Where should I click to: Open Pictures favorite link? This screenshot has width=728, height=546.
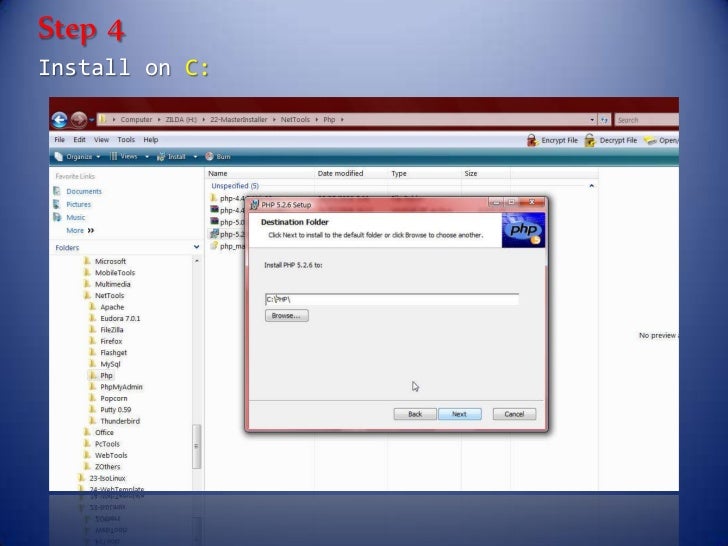tap(78, 204)
